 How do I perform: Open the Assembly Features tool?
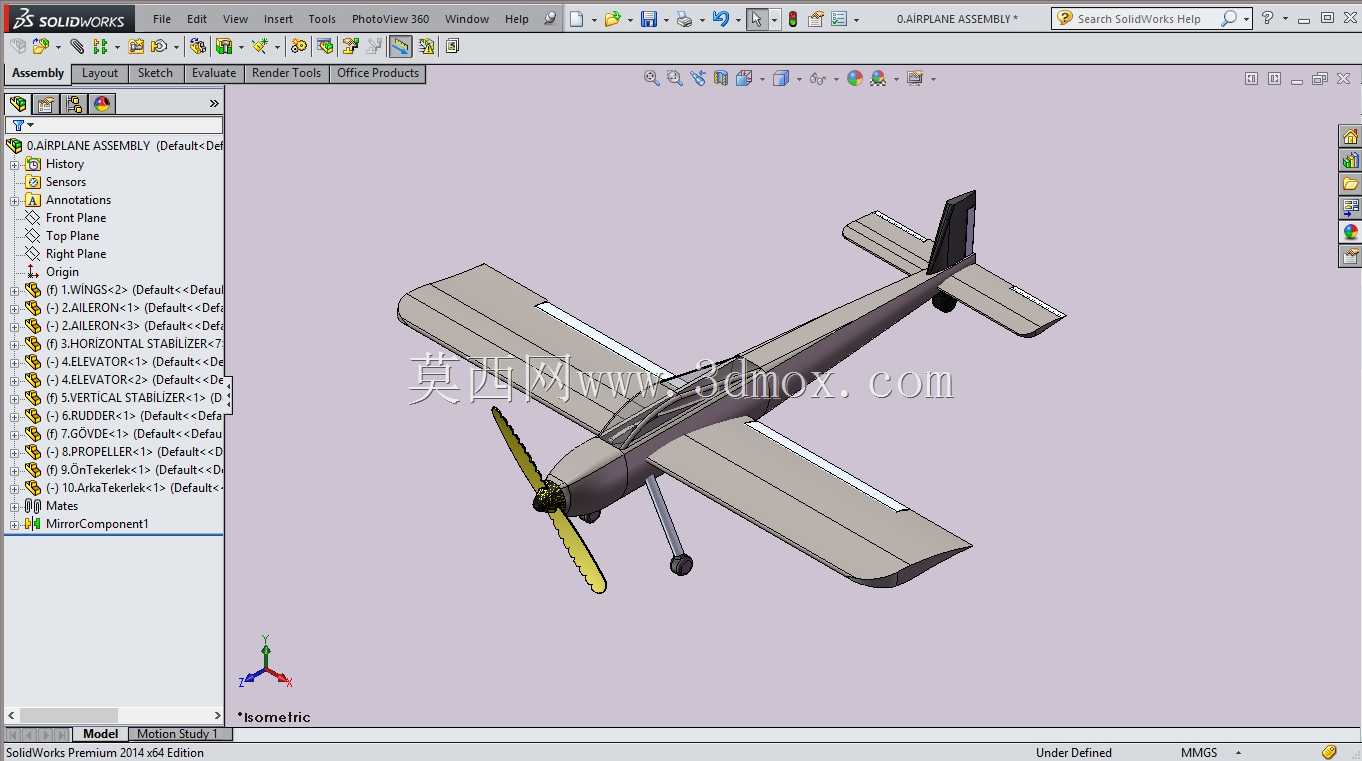[x=224, y=46]
